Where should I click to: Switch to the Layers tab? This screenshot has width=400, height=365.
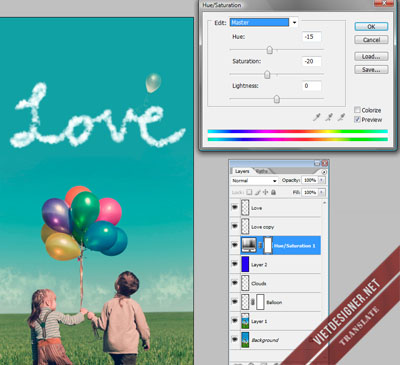tap(242, 171)
